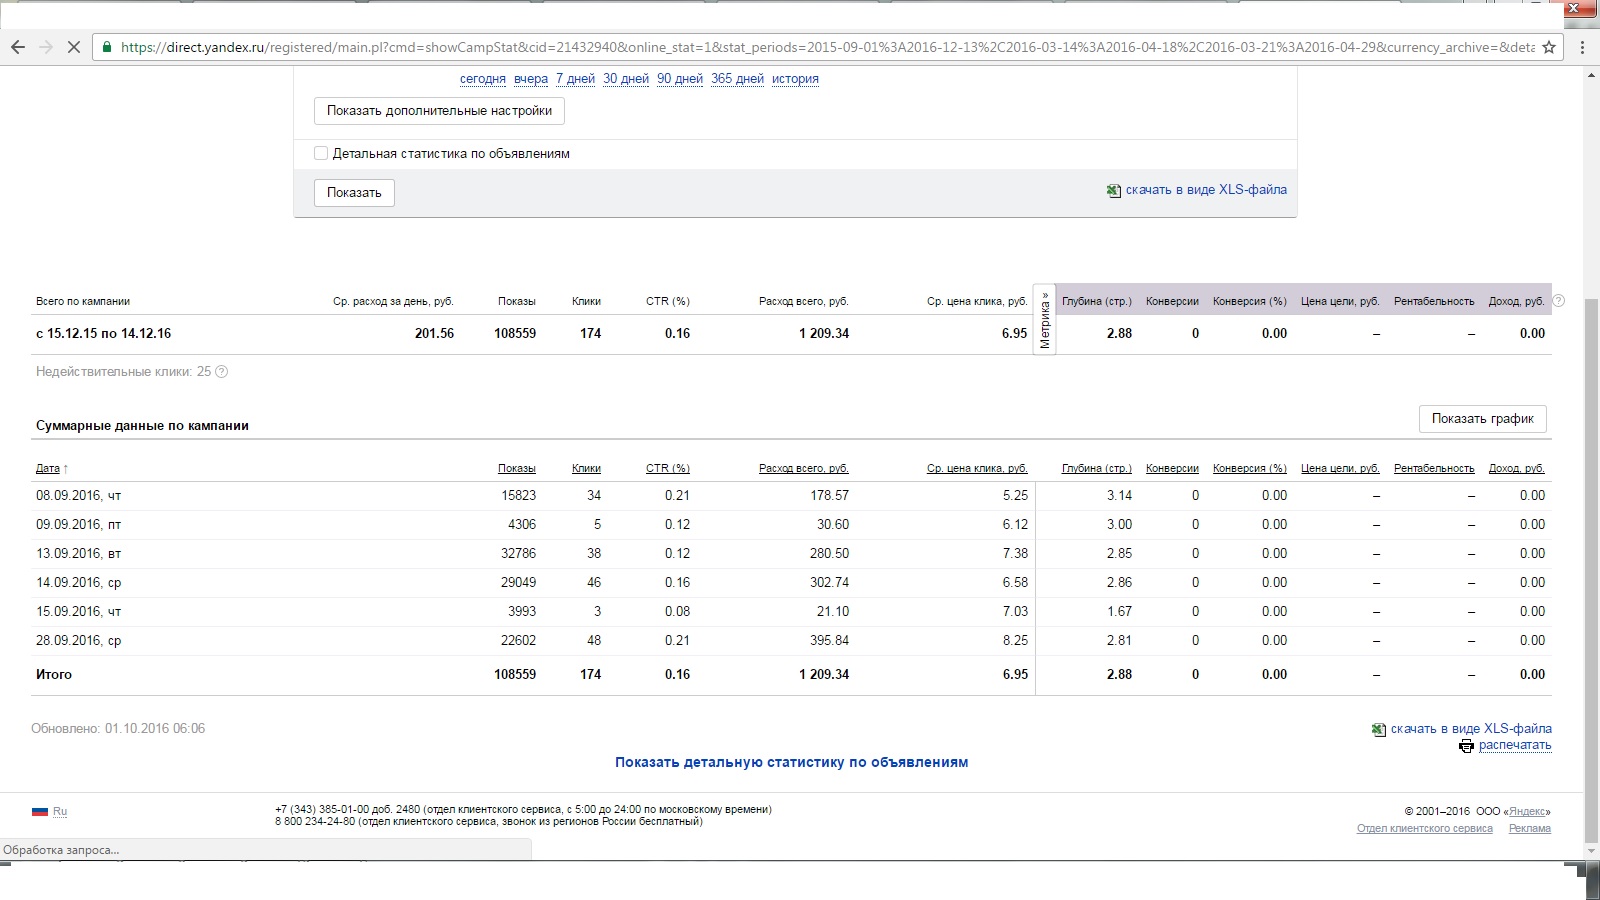
Task: Enable Детальная статистика по объявлениям checkbox
Action: tap(321, 153)
